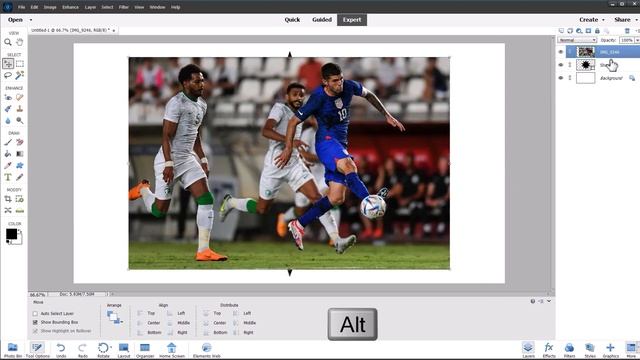This screenshot has height=360, width=640.
Task: Select the Eraser tool
Action: (x=20, y=142)
